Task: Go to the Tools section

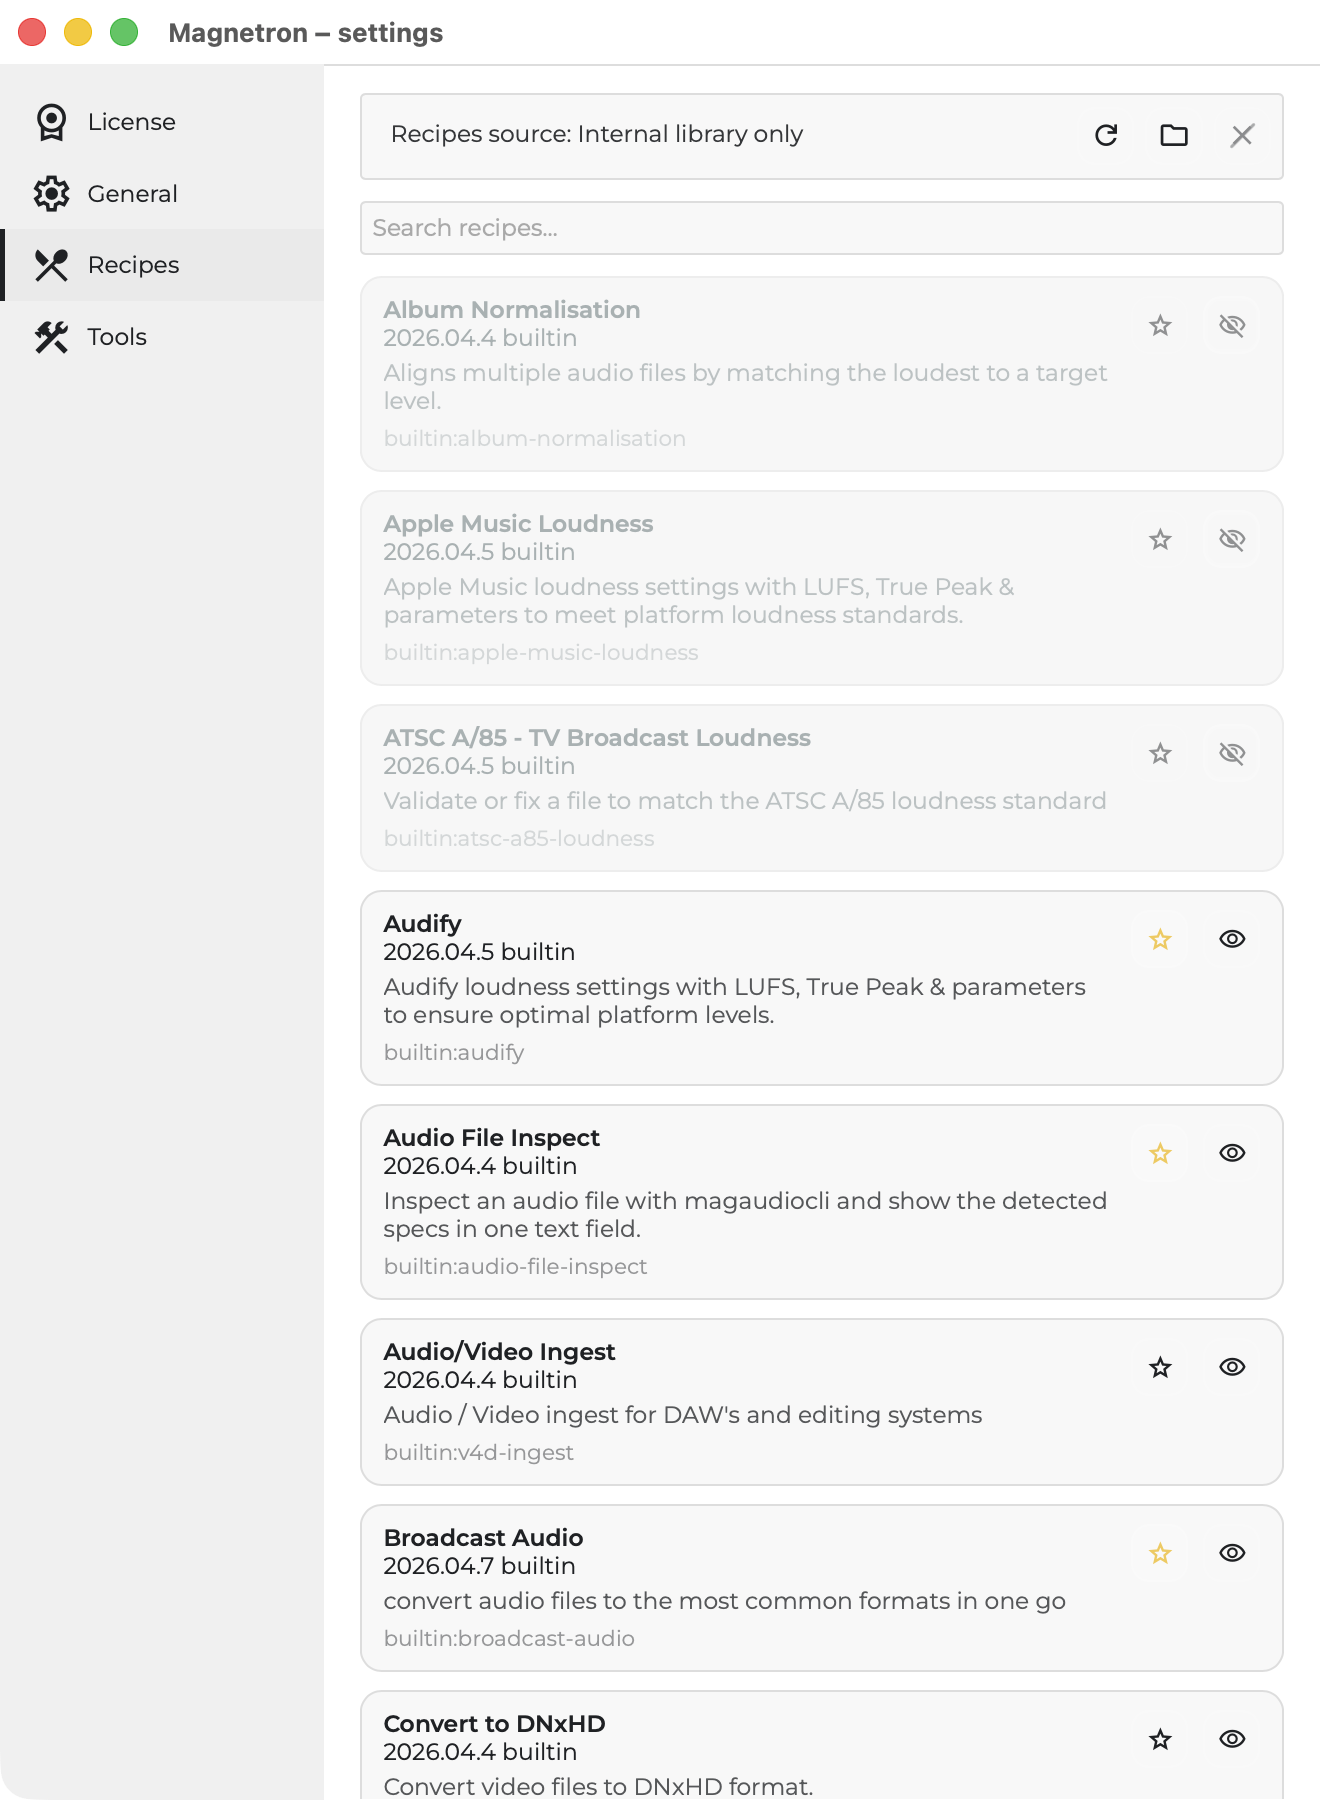Action: click(x=117, y=337)
